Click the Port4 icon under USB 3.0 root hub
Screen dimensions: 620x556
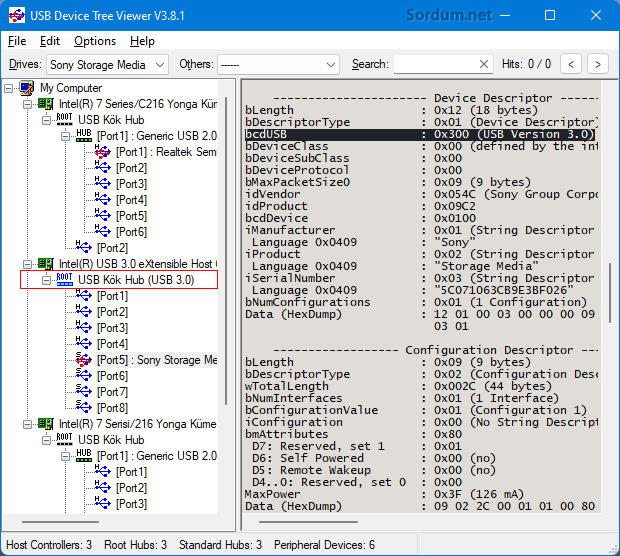[84, 344]
